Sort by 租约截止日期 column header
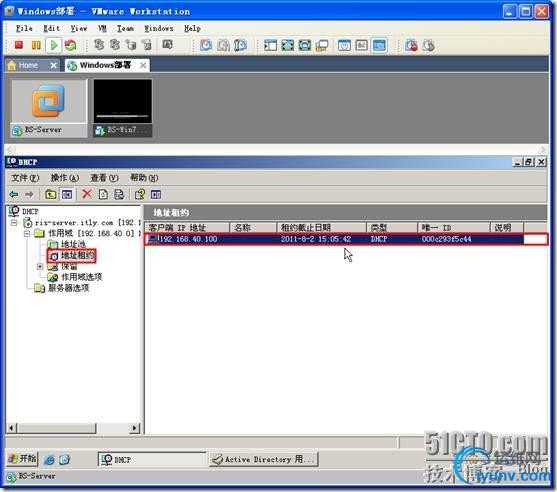 tap(321, 227)
